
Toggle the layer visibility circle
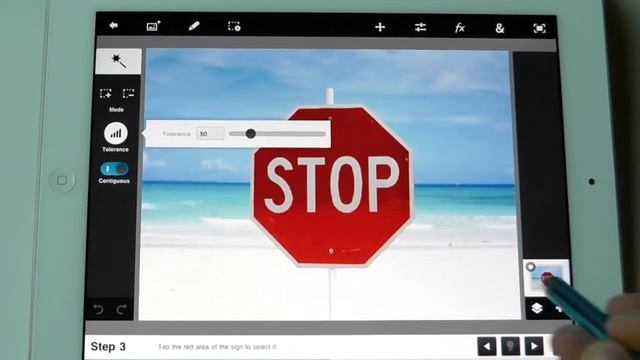530,267
